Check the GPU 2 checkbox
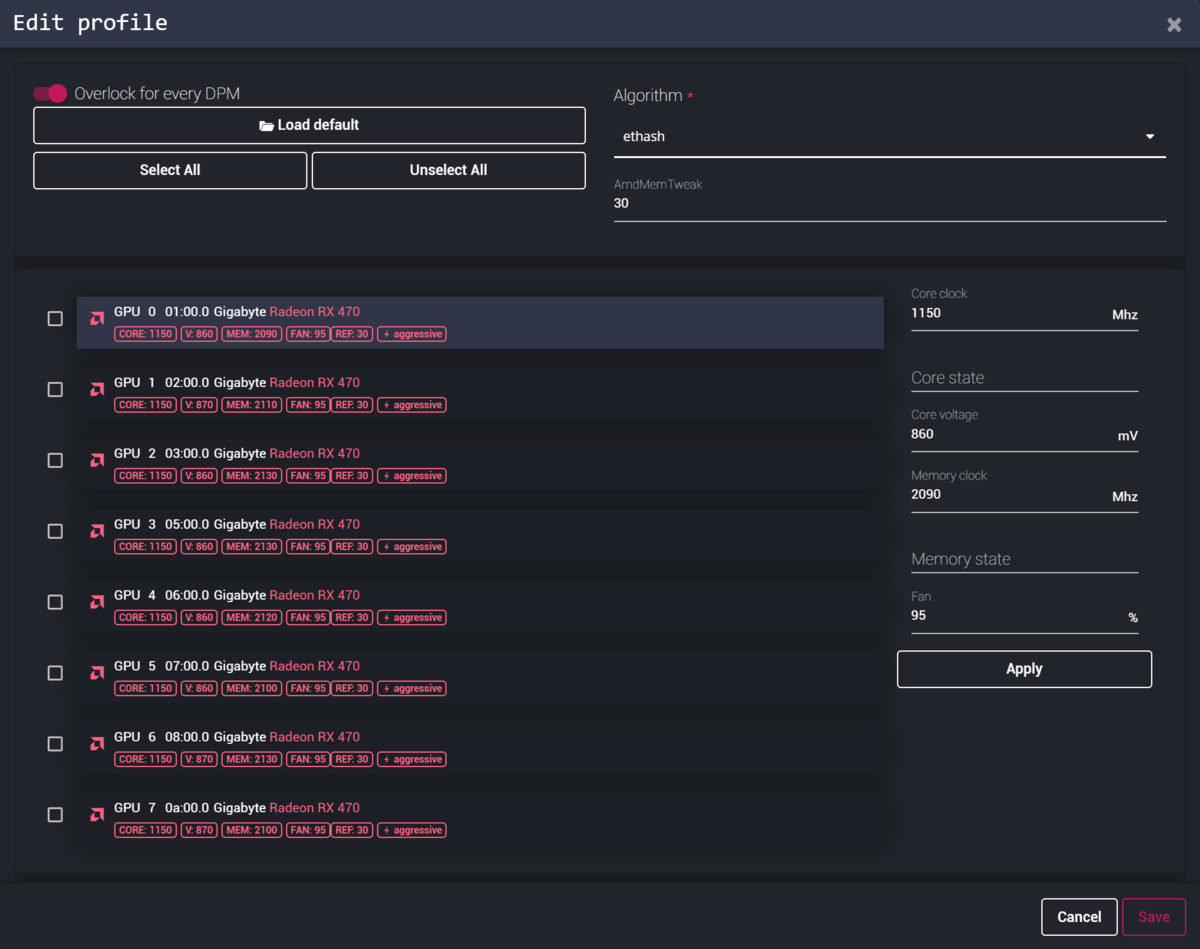The width and height of the screenshot is (1200, 949). tap(55, 461)
